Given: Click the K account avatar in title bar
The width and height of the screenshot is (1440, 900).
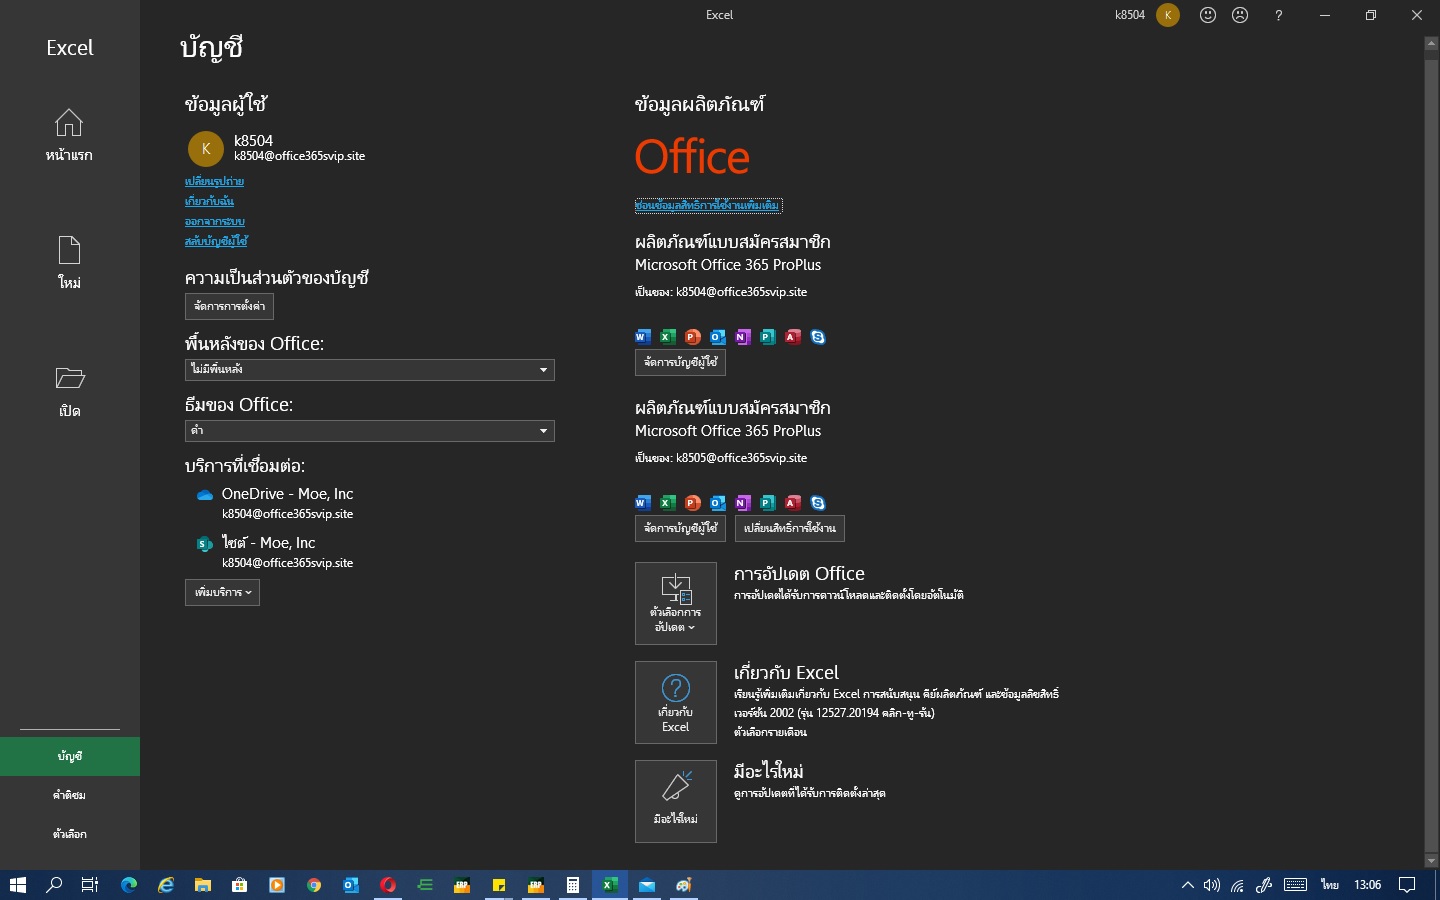Looking at the screenshot, I should click(1168, 15).
